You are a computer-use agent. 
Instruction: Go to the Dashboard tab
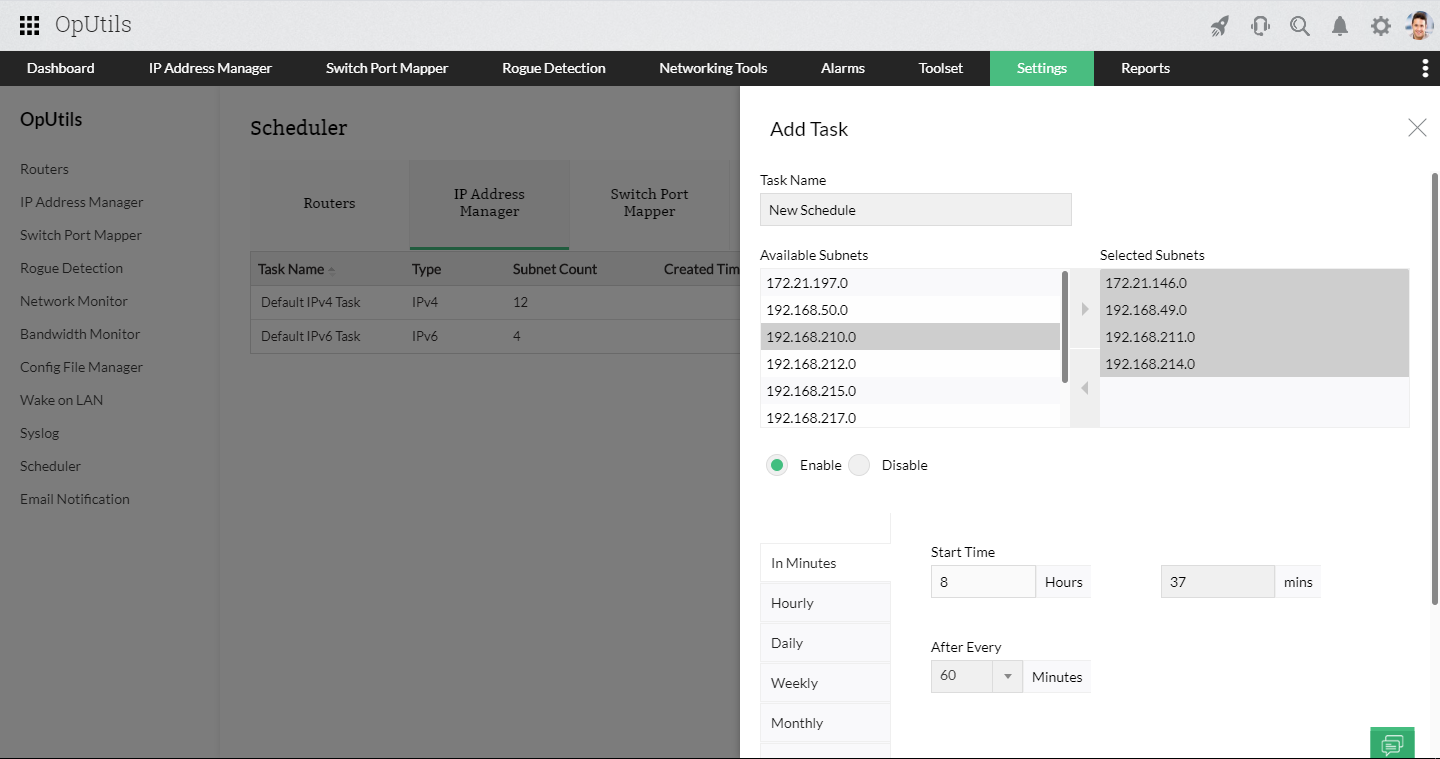coord(61,68)
